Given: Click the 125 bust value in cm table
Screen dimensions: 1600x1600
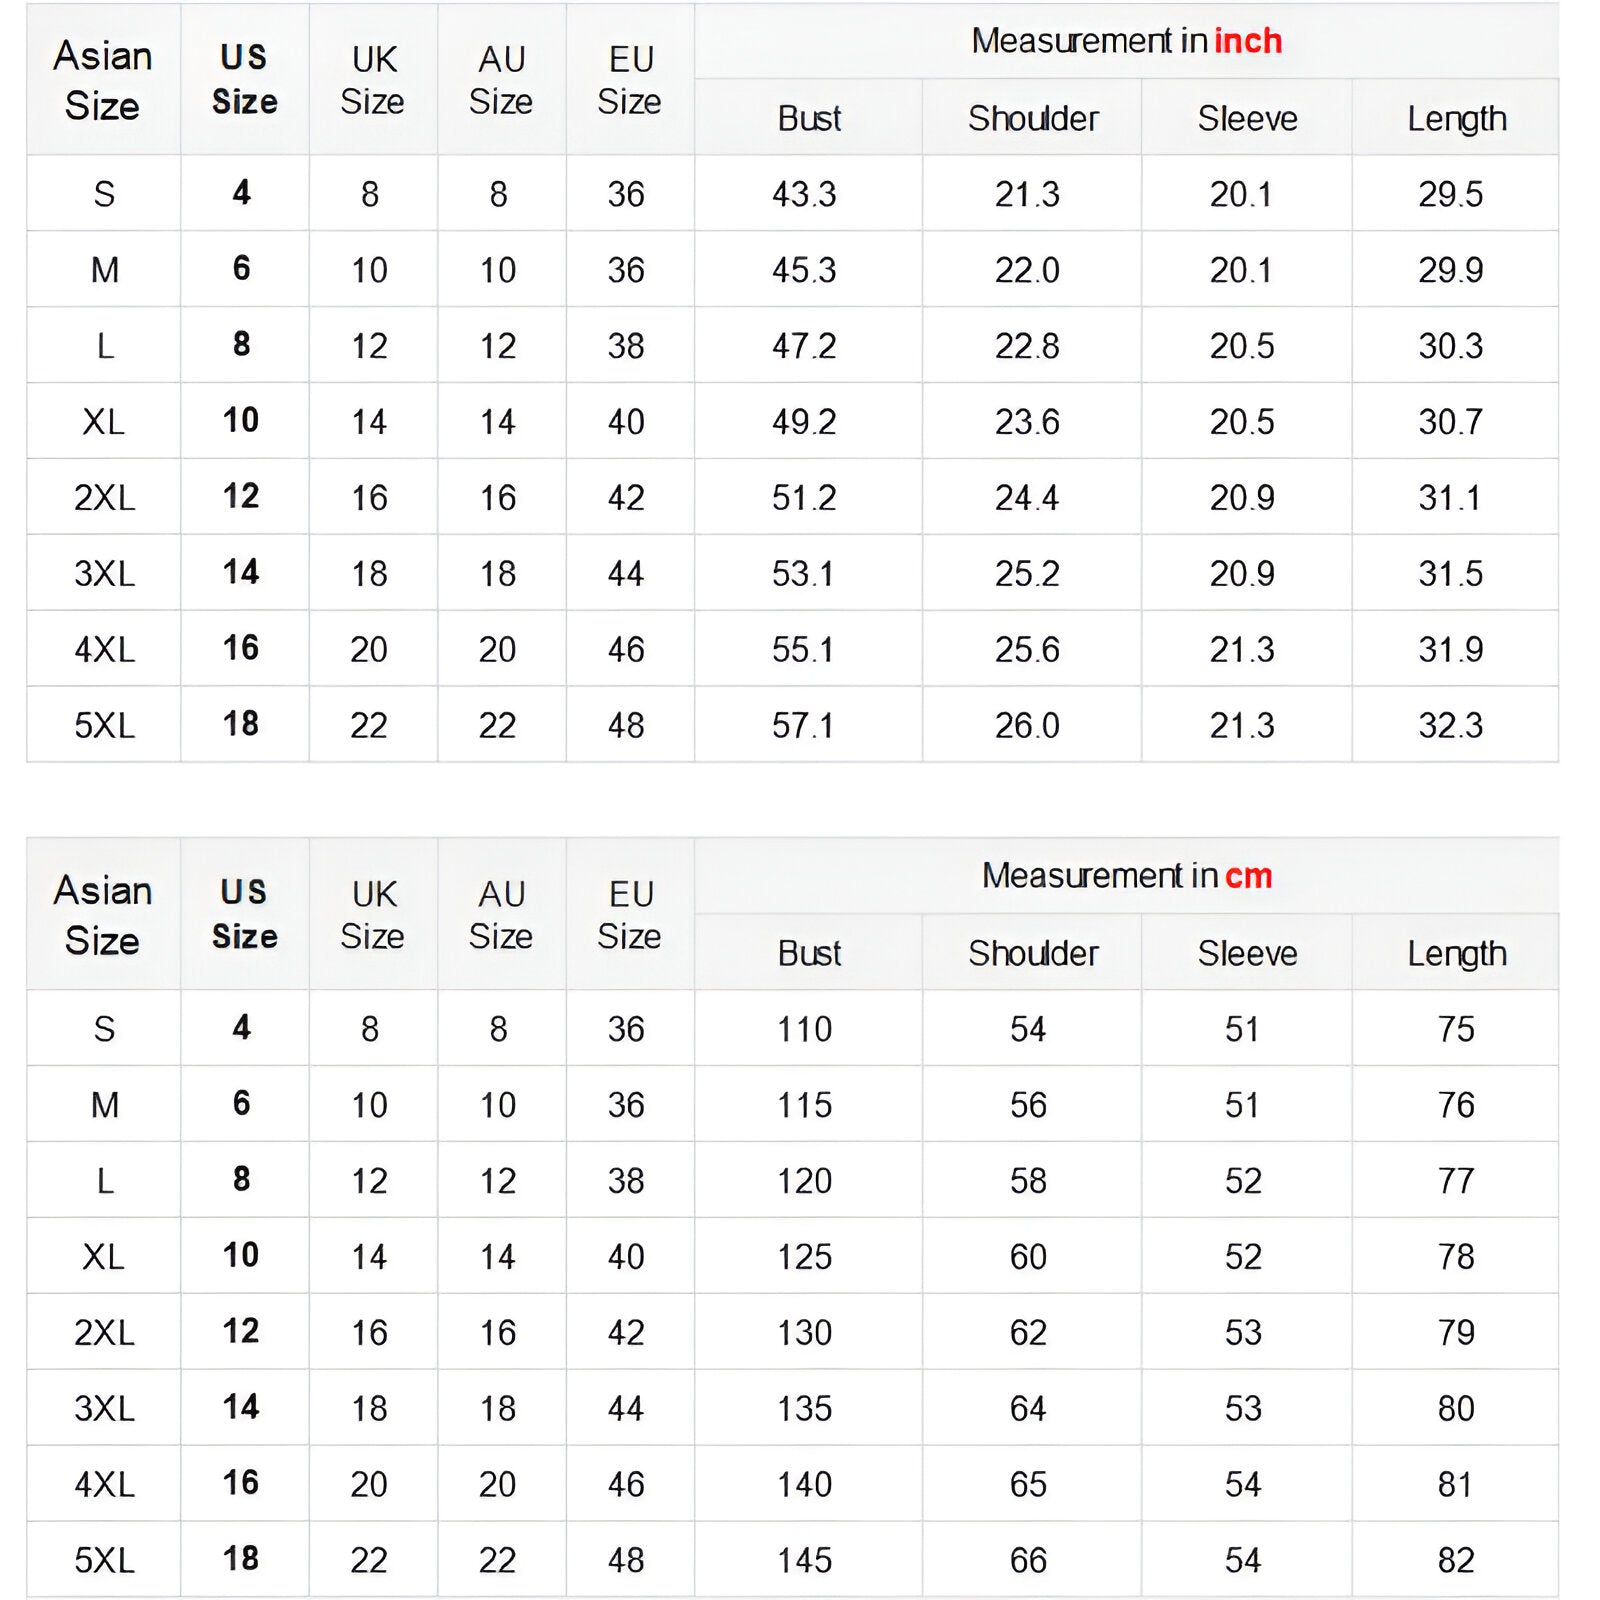Looking at the screenshot, I should tap(804, 1257).
